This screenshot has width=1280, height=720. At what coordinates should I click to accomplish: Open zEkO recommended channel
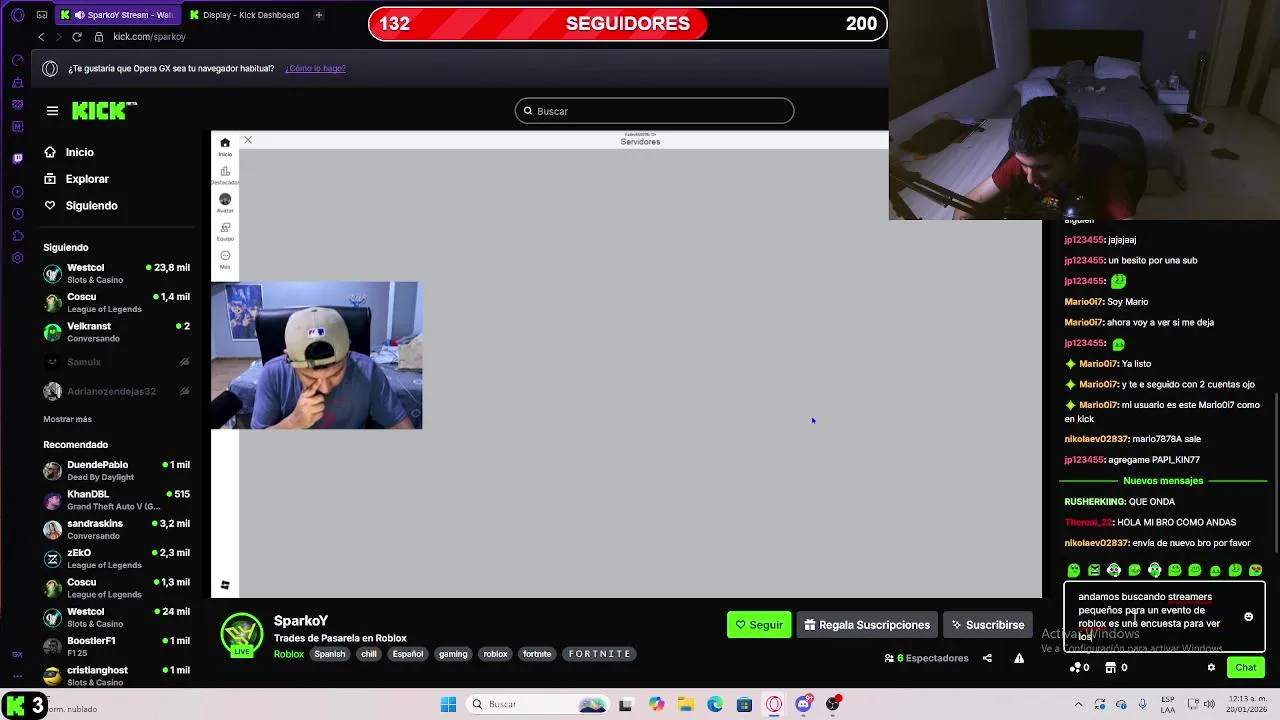tap(116, 558)
